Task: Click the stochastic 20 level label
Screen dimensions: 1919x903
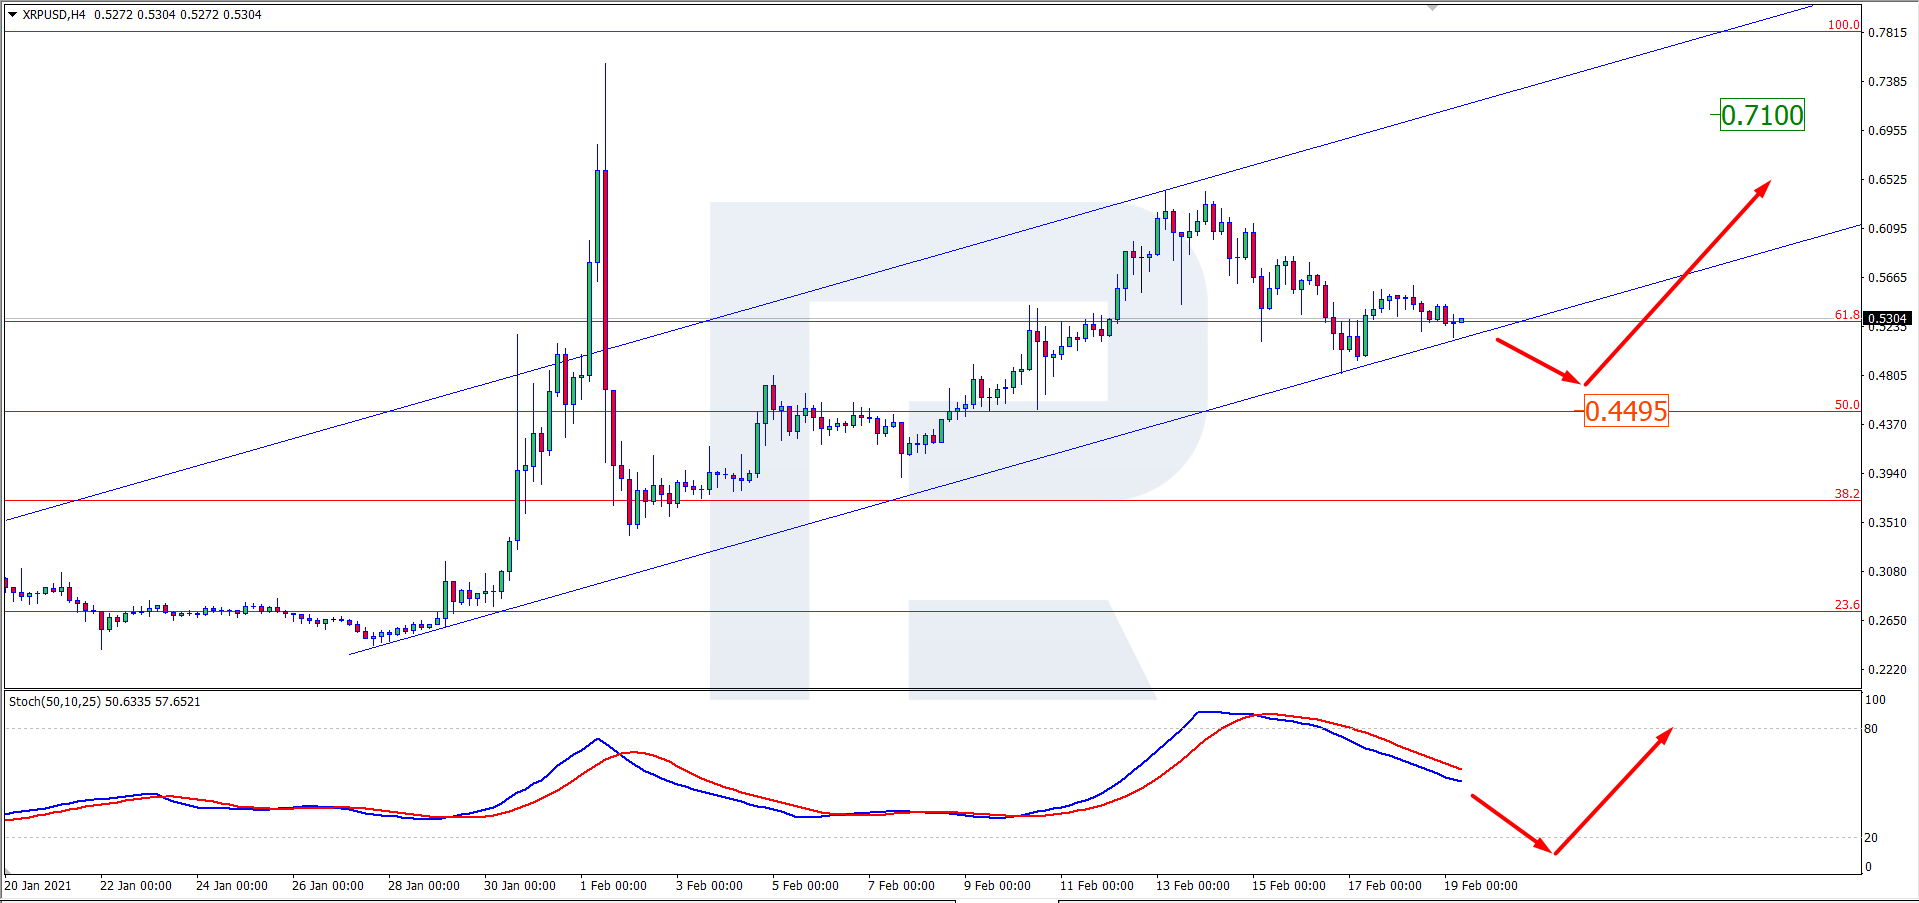Action: 1871,838
